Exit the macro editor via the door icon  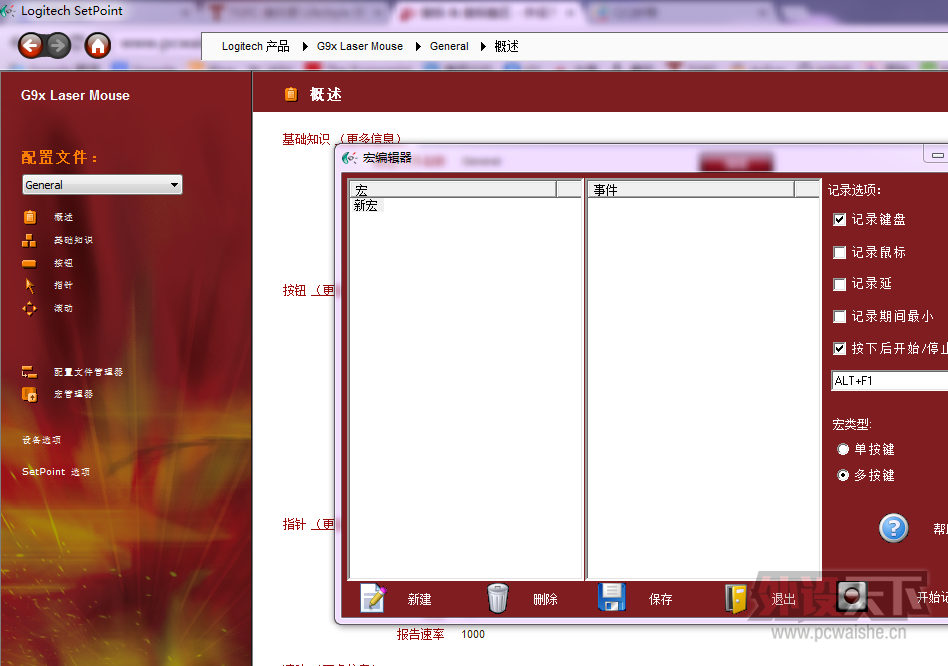coord(736,599)
